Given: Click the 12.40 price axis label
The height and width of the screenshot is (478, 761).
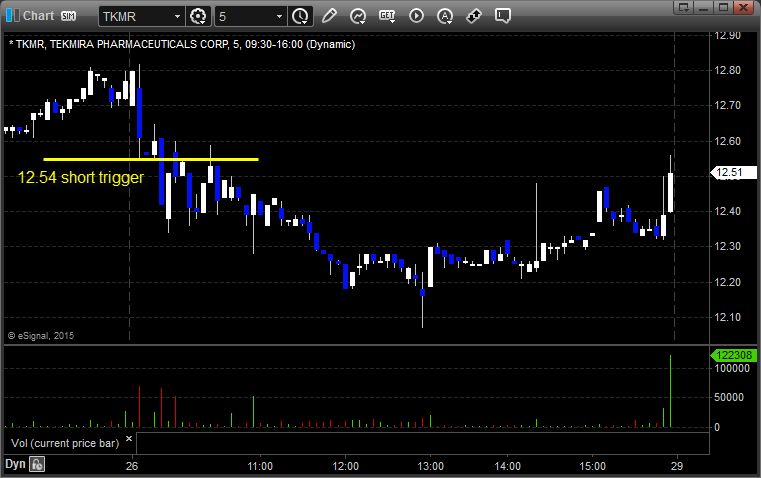Looking at the screenshot, I should (x=728, y=211).
